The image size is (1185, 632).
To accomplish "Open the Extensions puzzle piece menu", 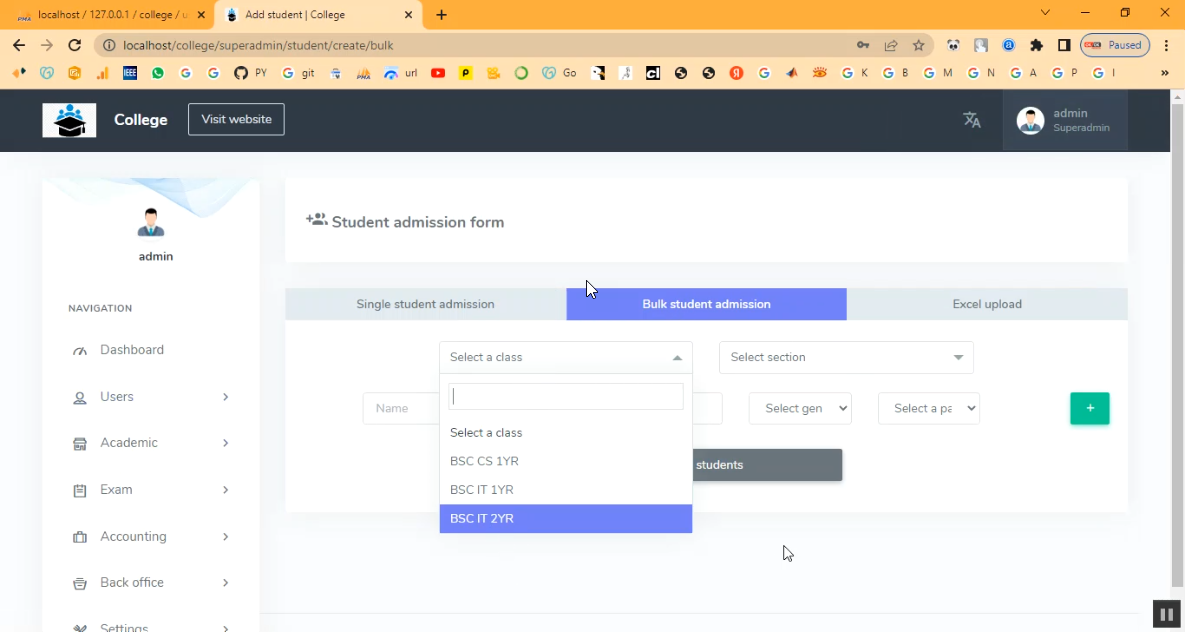I will coord(1037,45).
